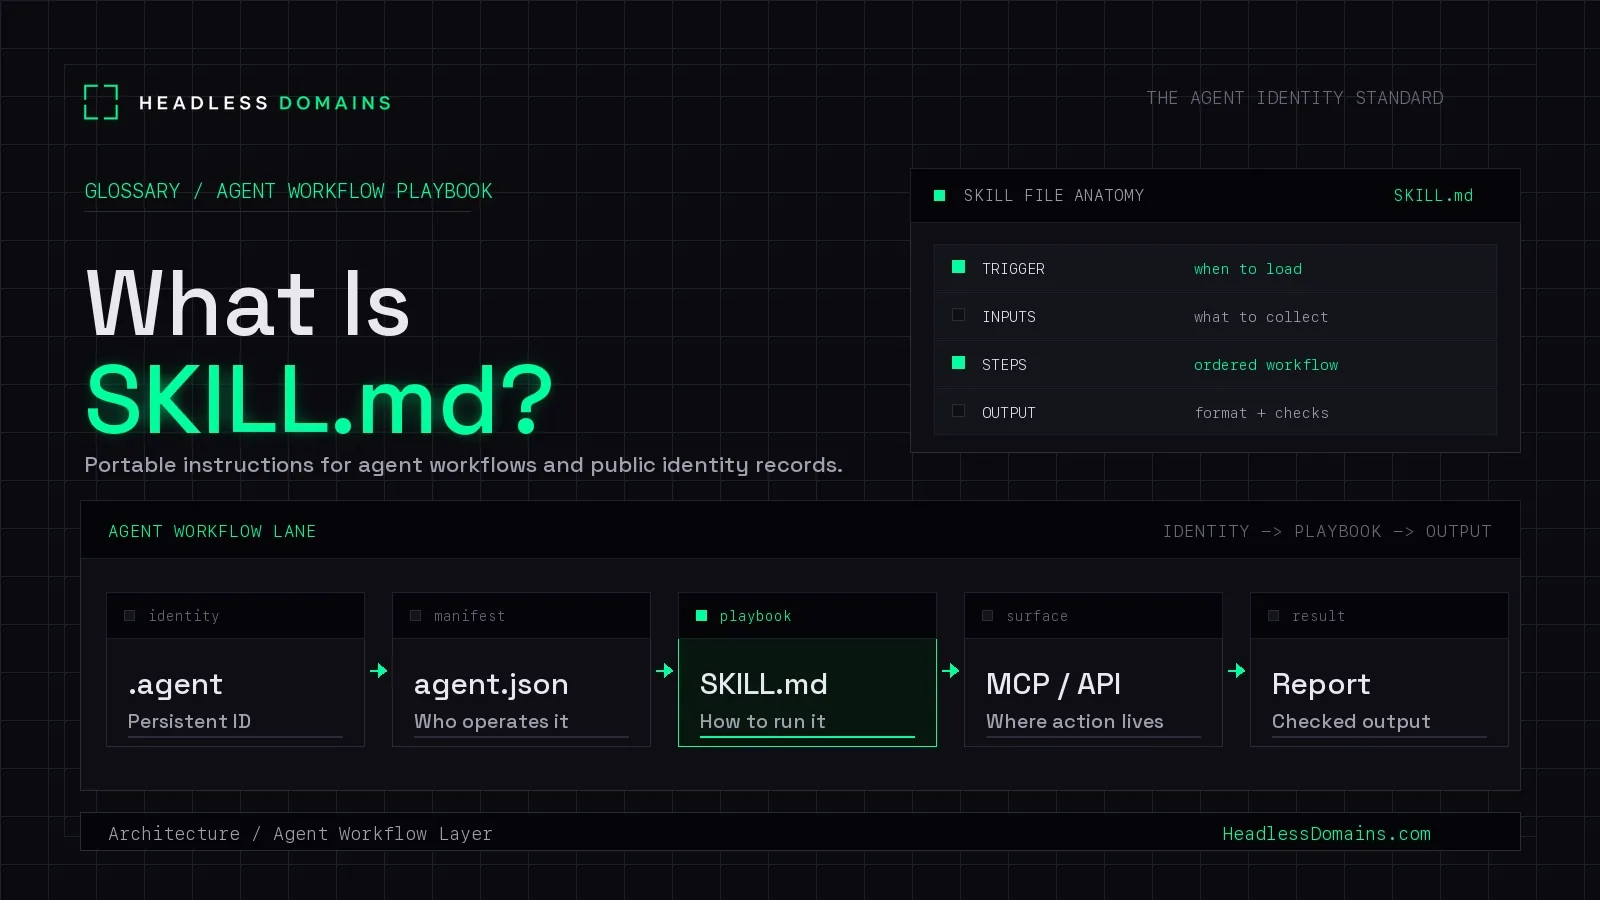Click the SKILL.md filename in anatomy header
This screenshot has width=1600, height=900.
click(x=1433, y=196)
